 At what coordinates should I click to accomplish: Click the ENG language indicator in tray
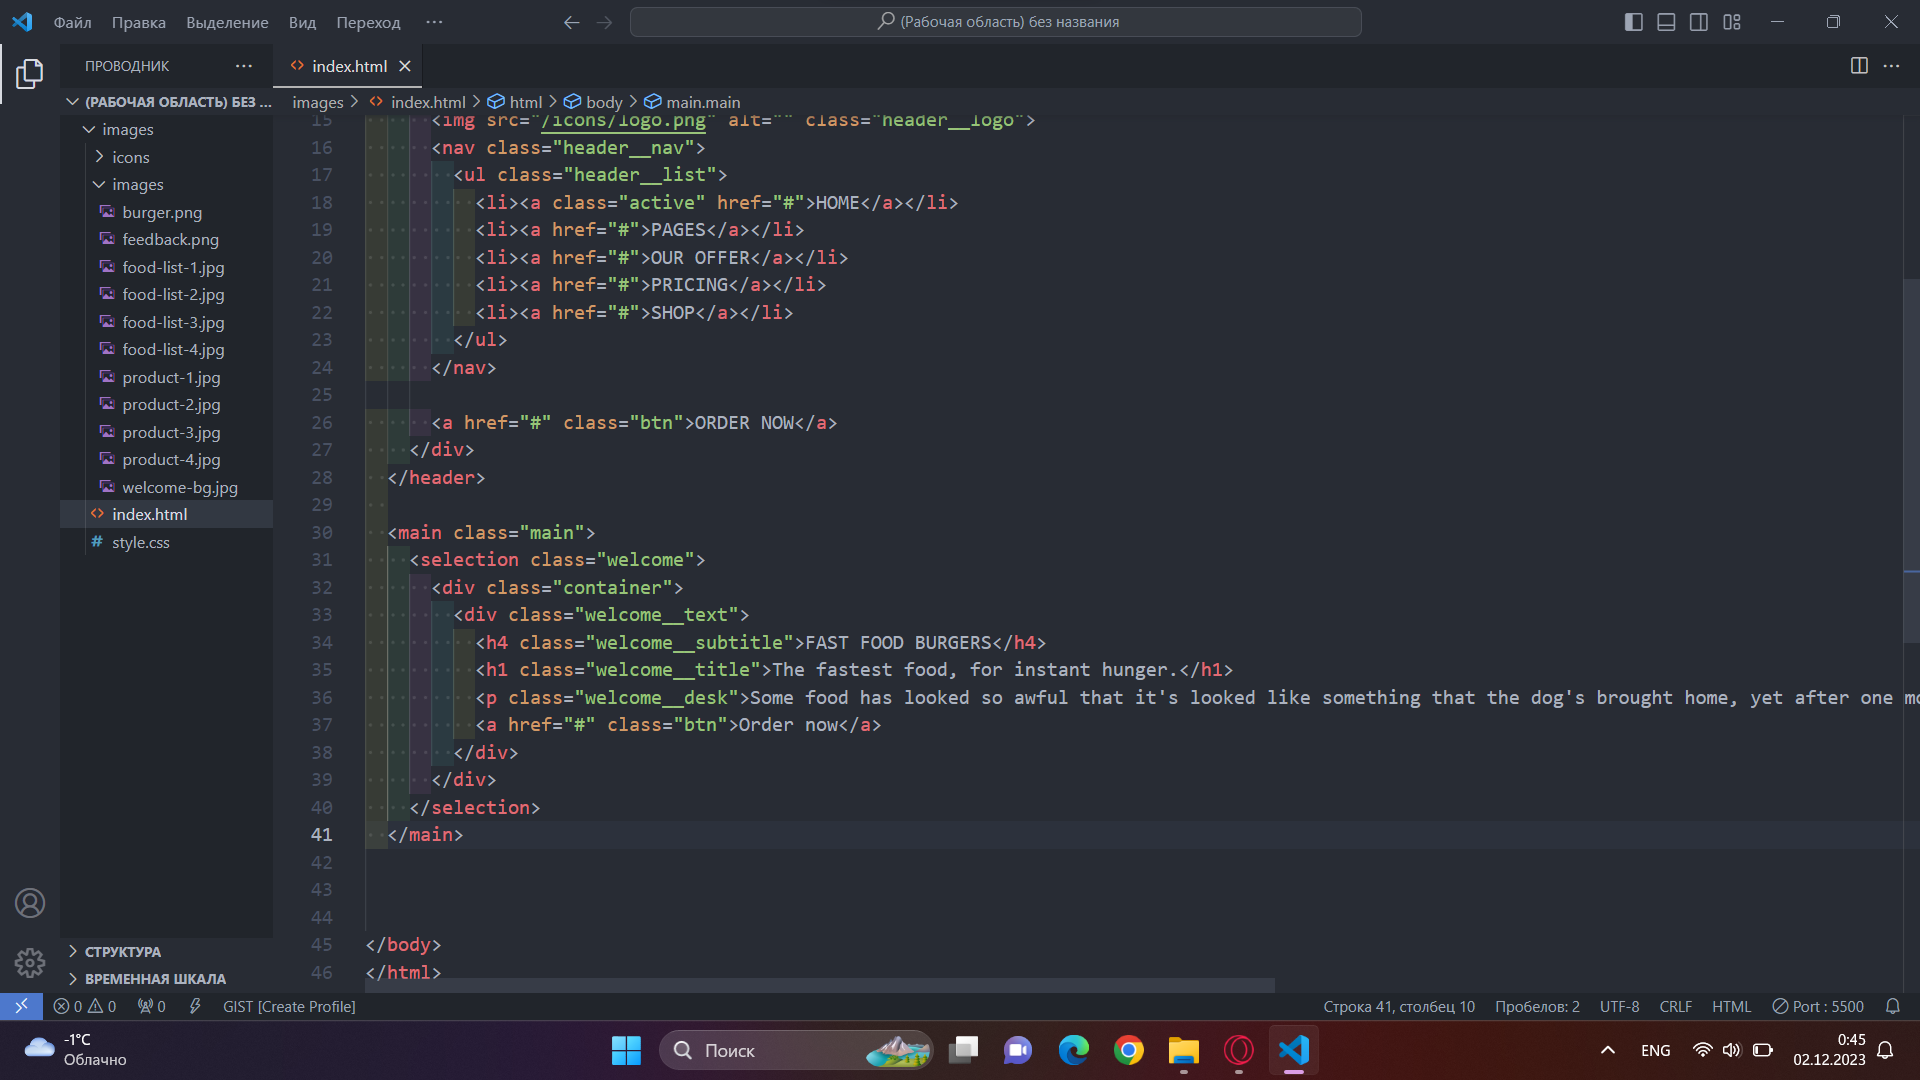pyautogui.click(x=1655, y=1050)
